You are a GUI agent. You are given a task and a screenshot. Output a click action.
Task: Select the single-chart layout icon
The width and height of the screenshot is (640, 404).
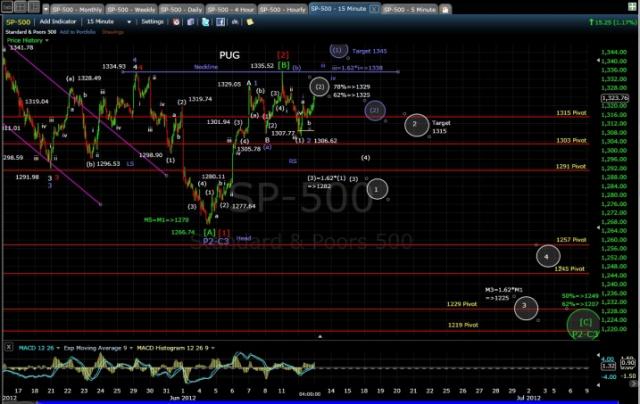pos(7,7)
